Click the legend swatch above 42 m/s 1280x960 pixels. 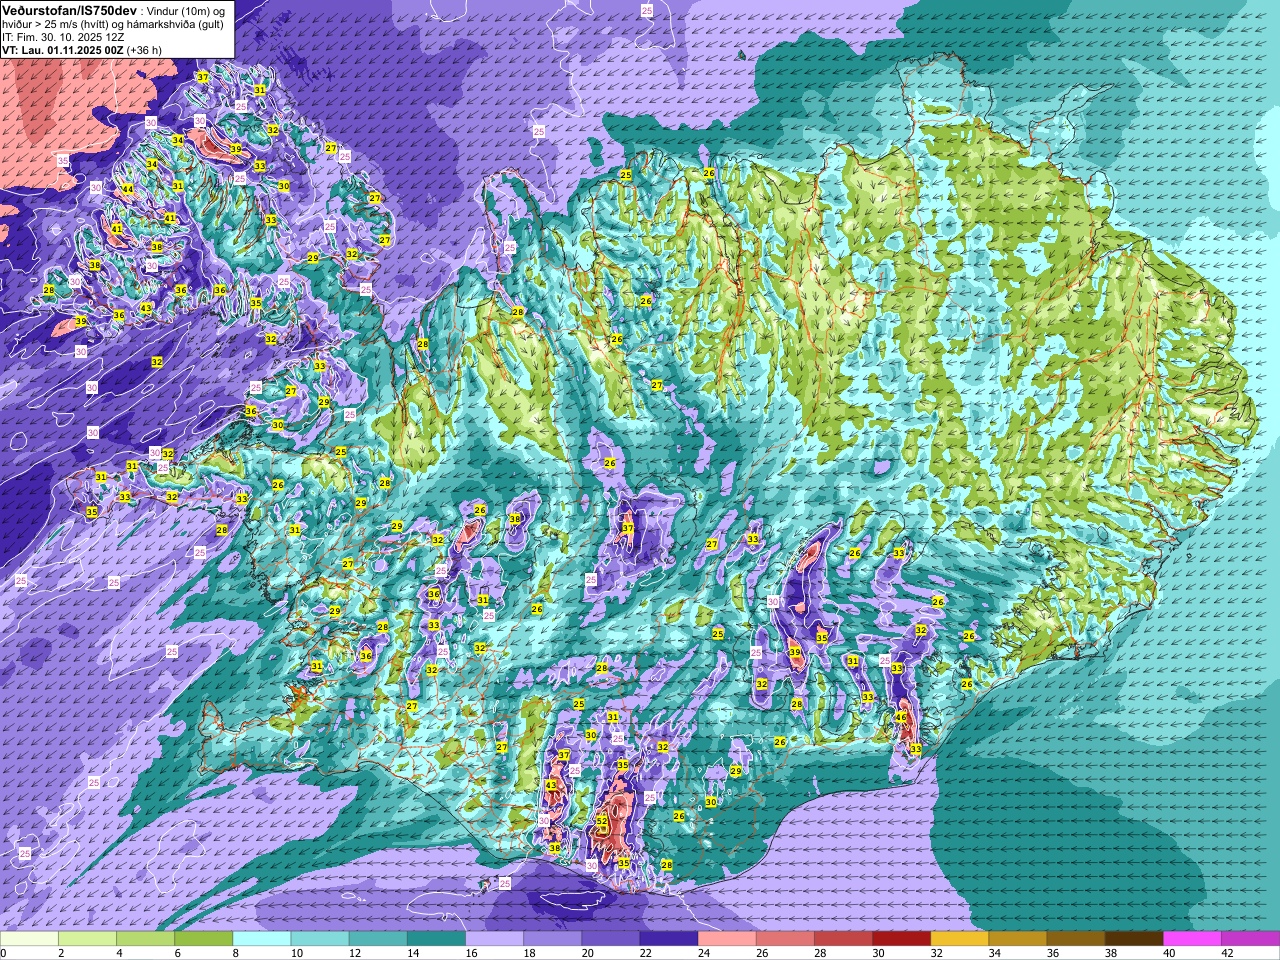pyautogui.click(x=1250, y=939)
